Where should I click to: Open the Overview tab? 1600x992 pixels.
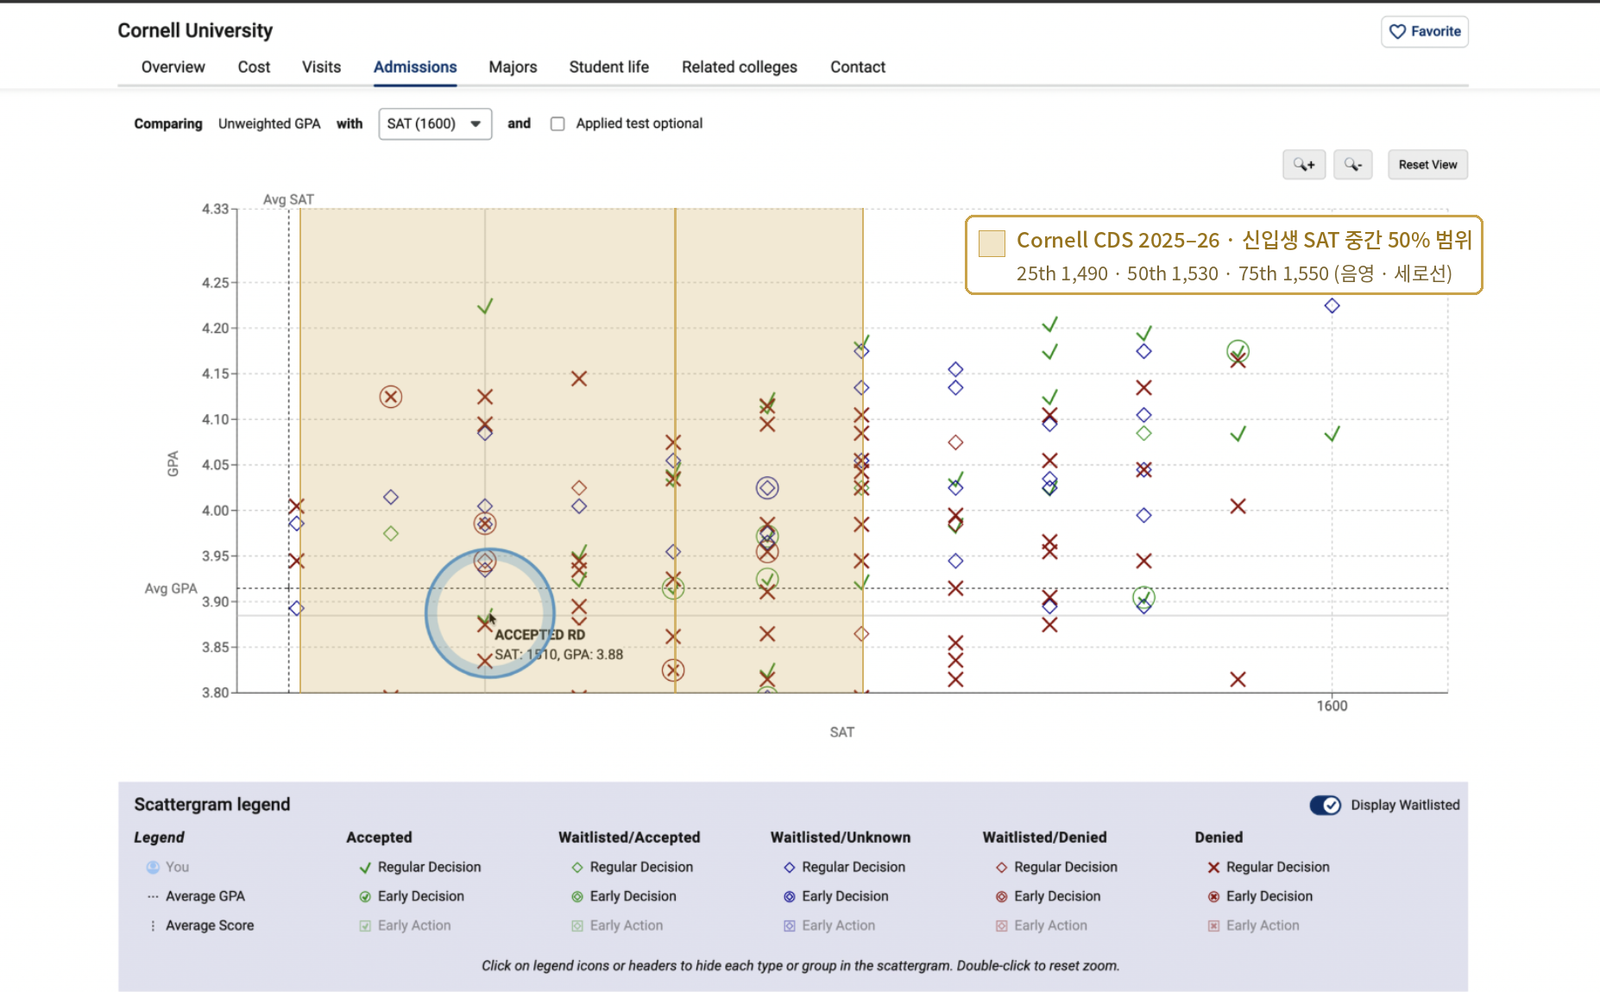[x=173, y=67]
